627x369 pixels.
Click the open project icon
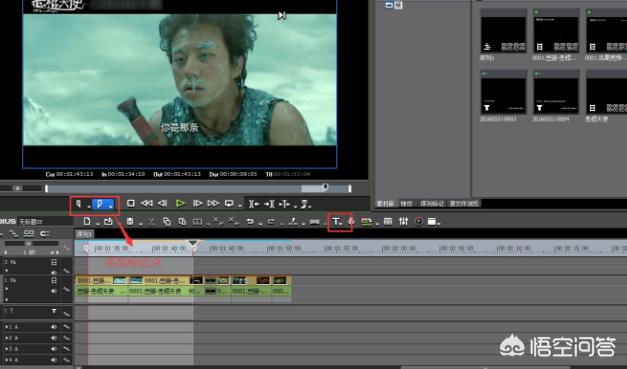[108, 221]
